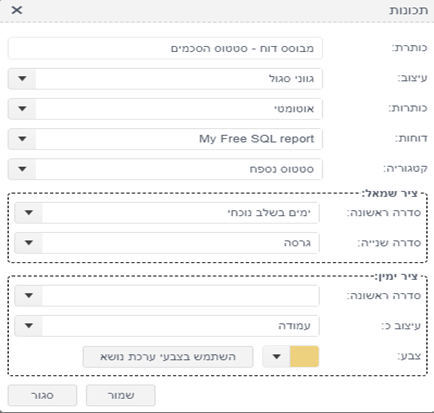
Task: Expand the עיצוב כ dropdown arrow
Action: click(29, 325)
